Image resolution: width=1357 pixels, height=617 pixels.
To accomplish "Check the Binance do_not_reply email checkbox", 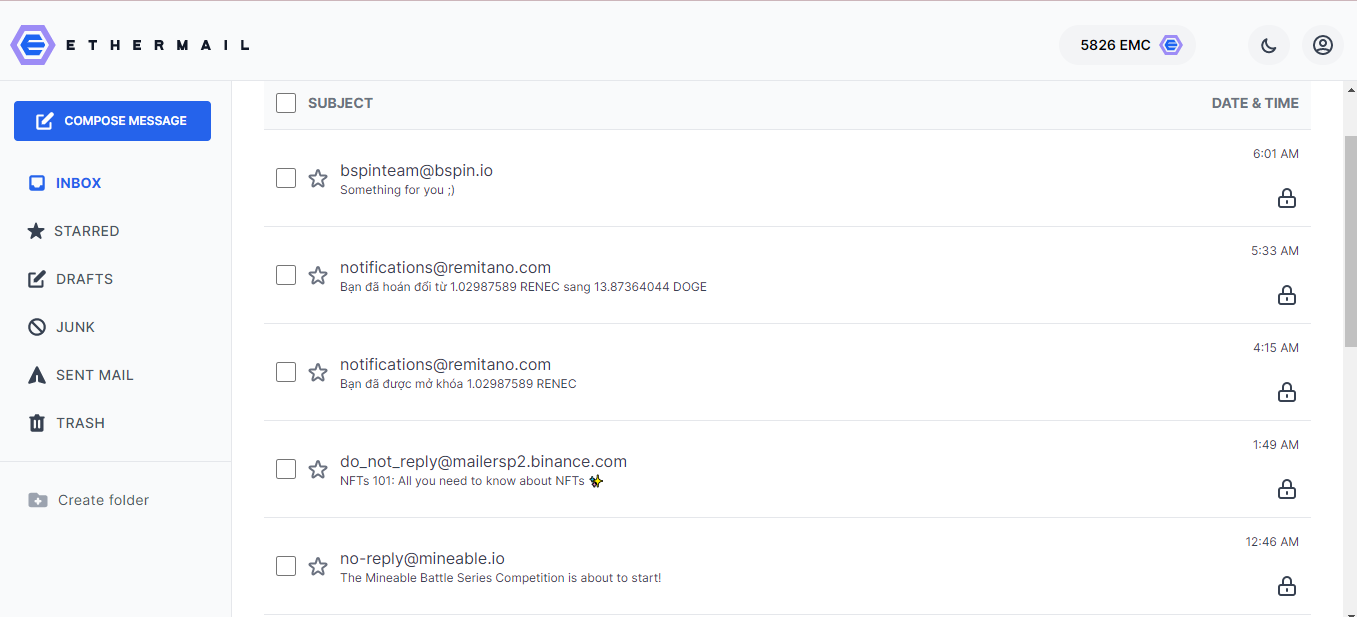I will (x=286, y=469).
